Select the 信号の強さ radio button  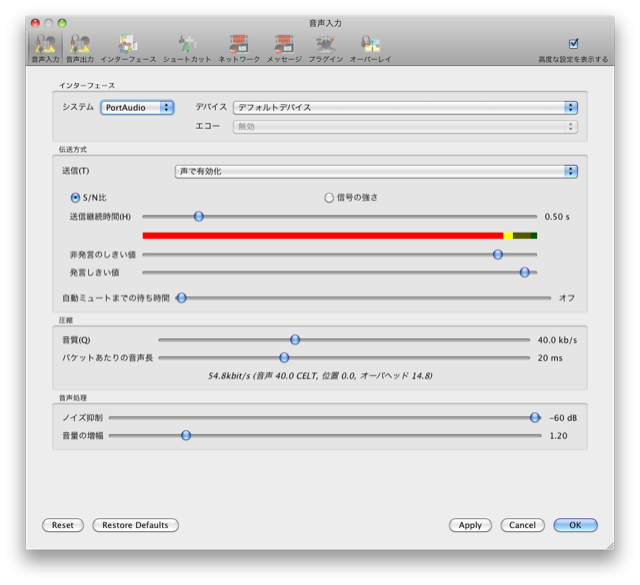[329, 198]
